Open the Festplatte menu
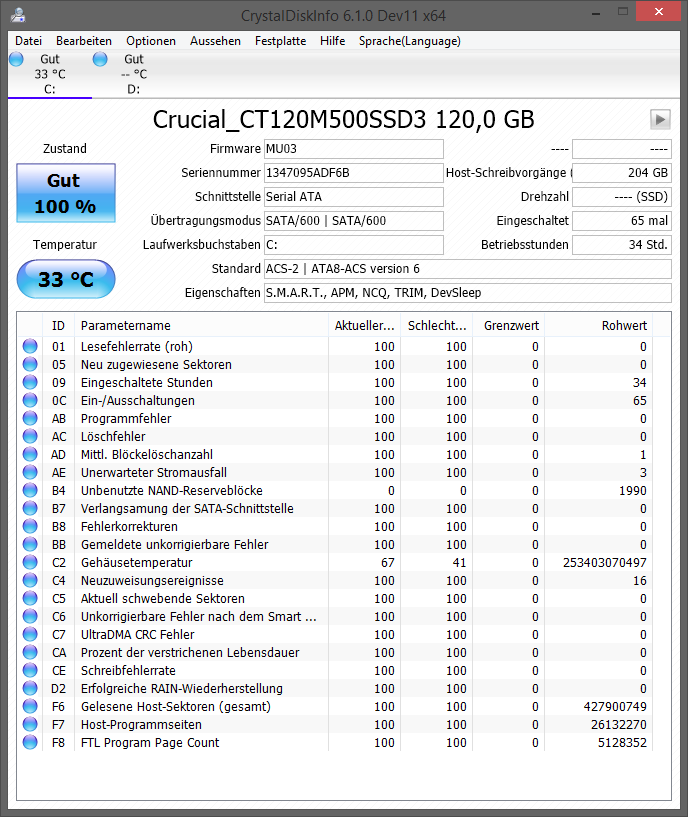The image size is (688, 817). click(x=280, y=41)
